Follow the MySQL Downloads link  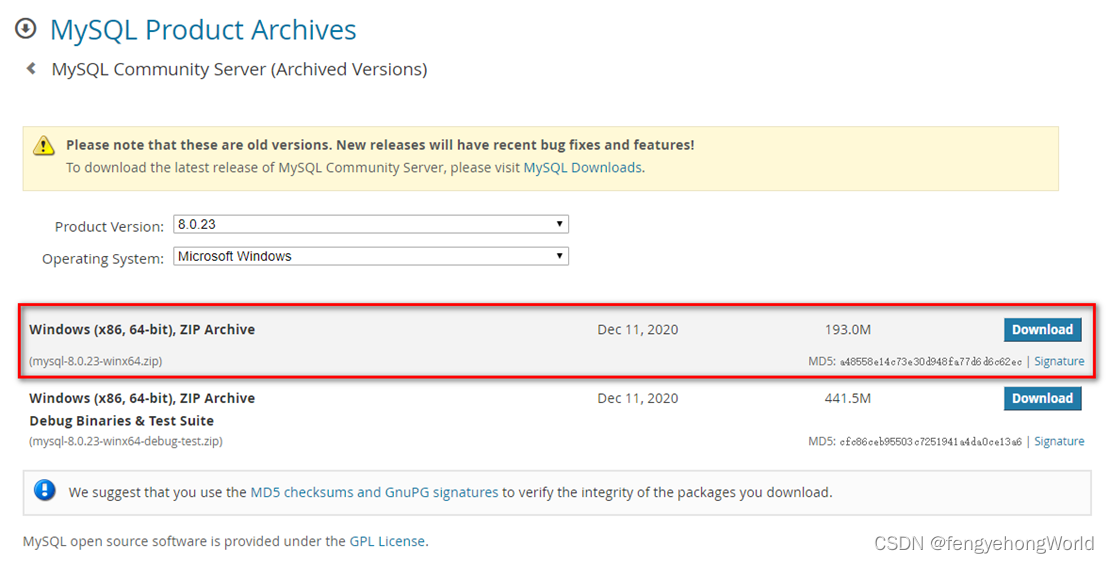(582, 167)
